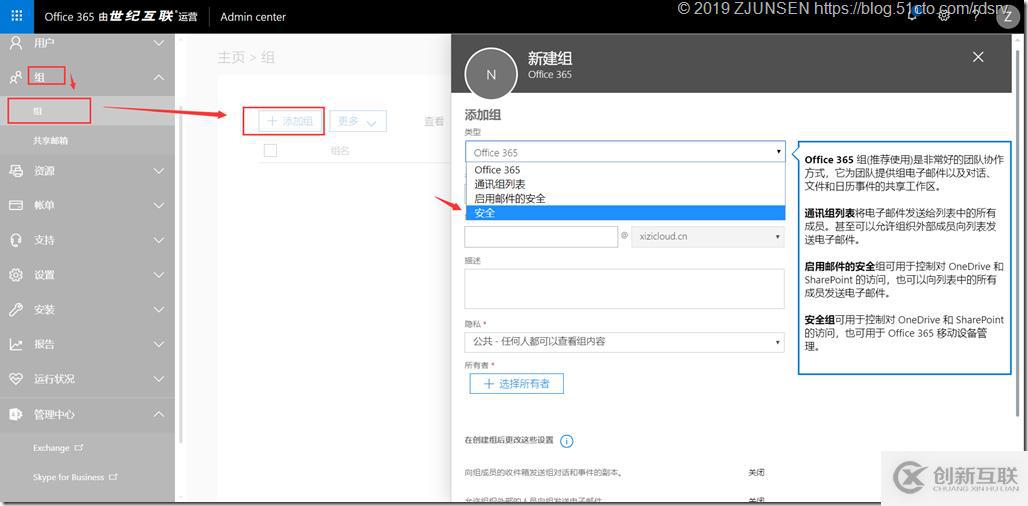Viewport: 1028px width, 506px height.
Task: Open Exchange admin center link
Action: point(58,448)
